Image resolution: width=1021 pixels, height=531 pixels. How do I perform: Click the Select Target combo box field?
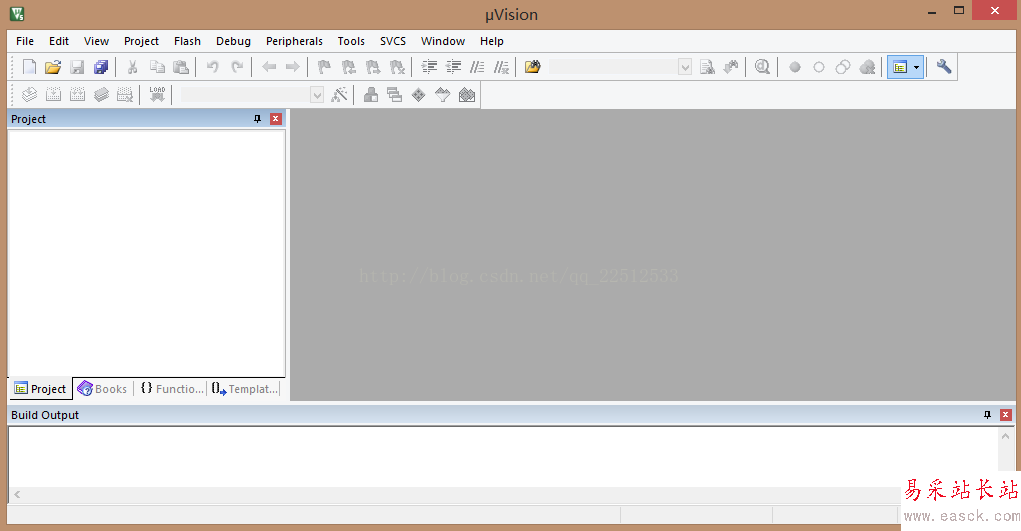tap(245, 94)
